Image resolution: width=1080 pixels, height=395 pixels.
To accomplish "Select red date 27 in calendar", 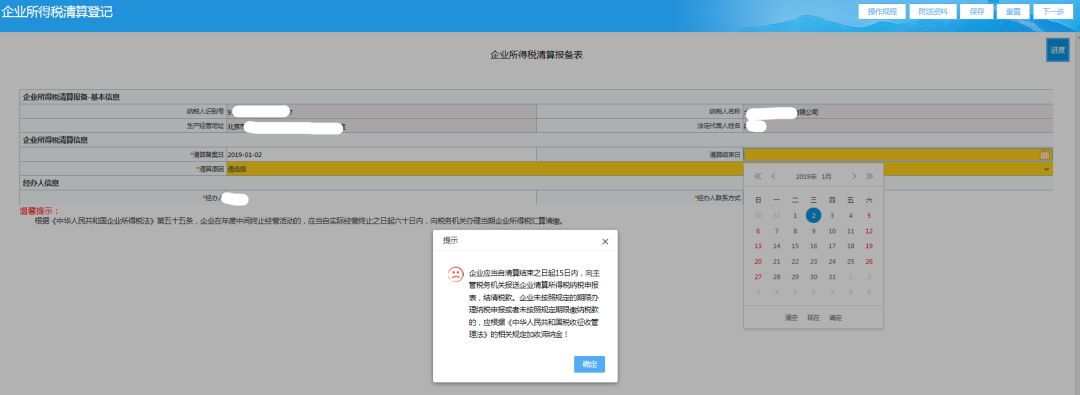I will coord(758,276).
